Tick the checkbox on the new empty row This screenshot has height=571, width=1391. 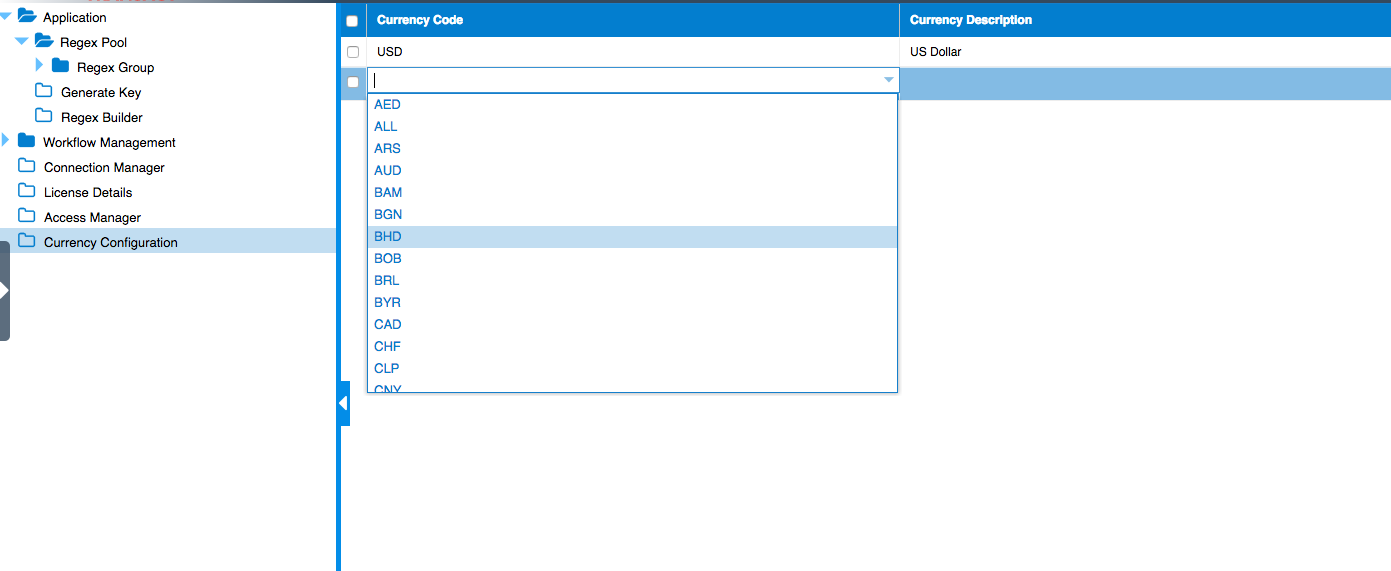(x=352, y=82)
